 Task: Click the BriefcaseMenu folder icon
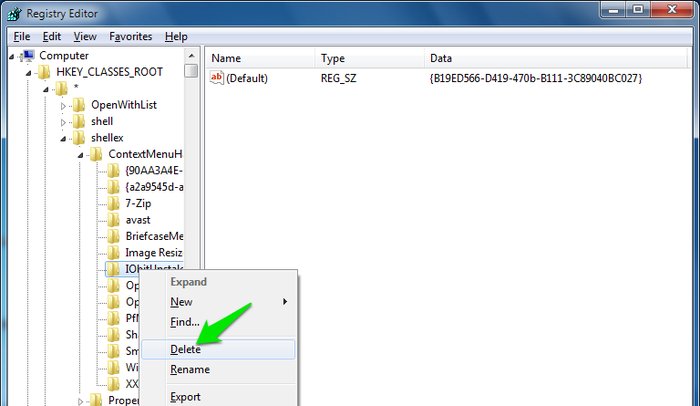pyautogui.click(x=113, y=236)
